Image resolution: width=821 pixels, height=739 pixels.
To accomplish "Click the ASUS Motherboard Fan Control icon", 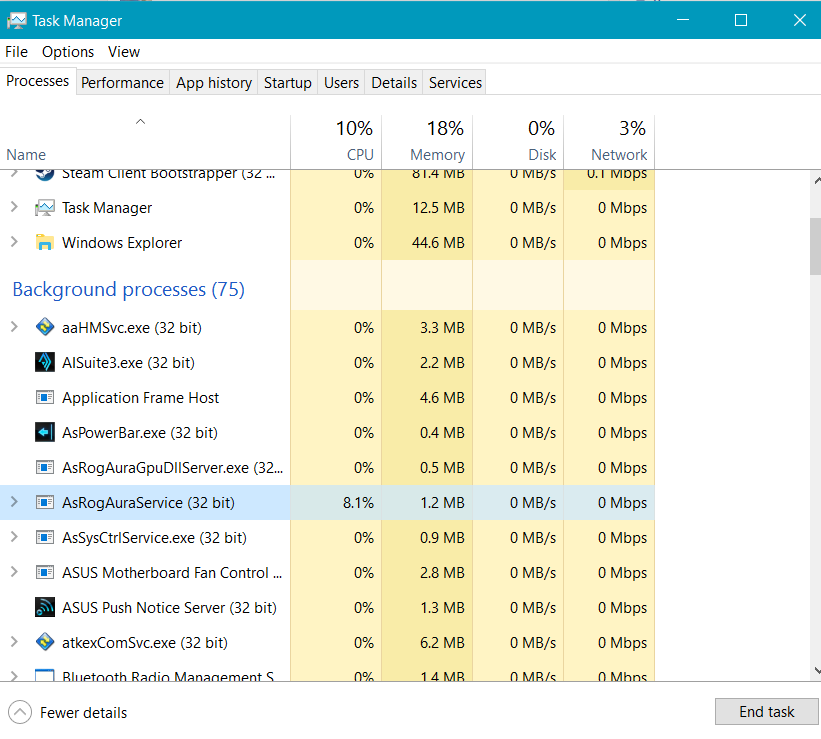I will tap(45, 572).
